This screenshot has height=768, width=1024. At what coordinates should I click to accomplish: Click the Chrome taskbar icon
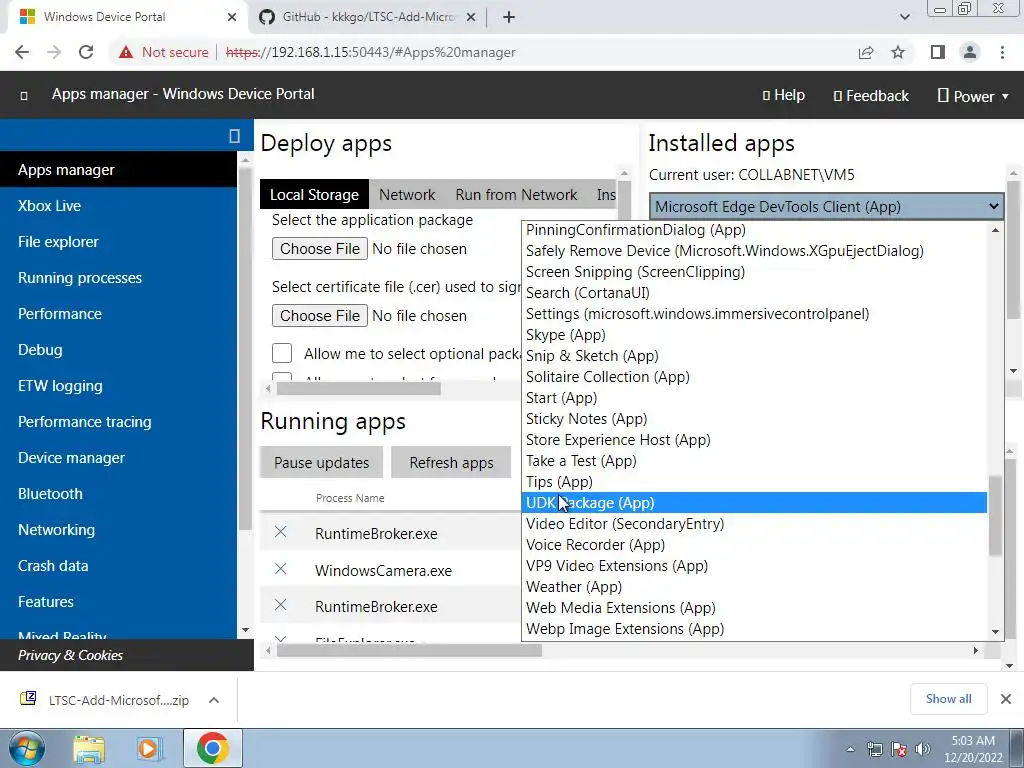[212, 748]
